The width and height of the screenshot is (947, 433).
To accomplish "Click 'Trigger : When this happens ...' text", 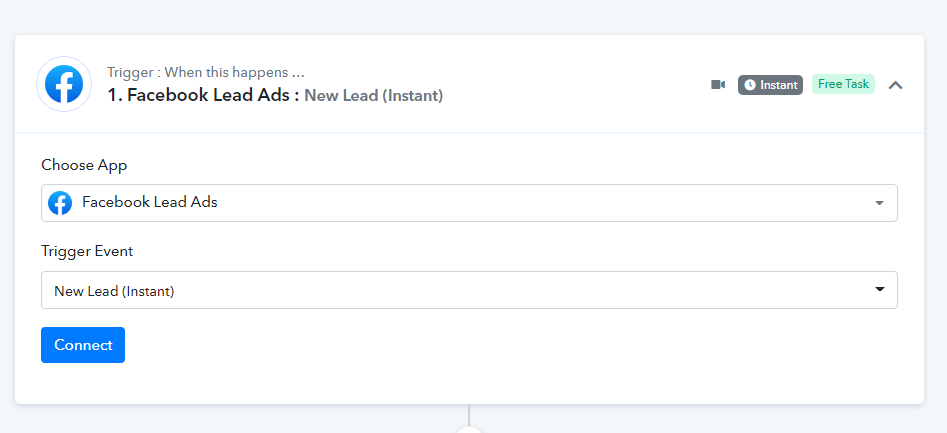I will [205, 72].
